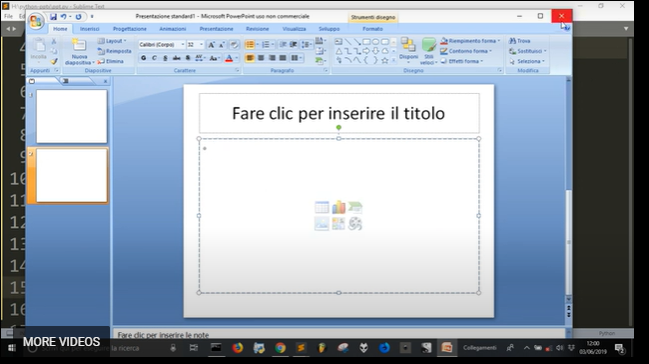This screenshot has width=649, height=364.
Task: Click the Office round button
Action: click(36, 21)
